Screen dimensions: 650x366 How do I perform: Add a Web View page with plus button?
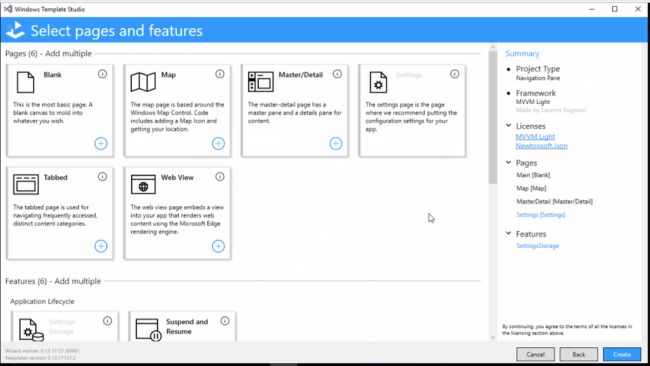point(218,246)
